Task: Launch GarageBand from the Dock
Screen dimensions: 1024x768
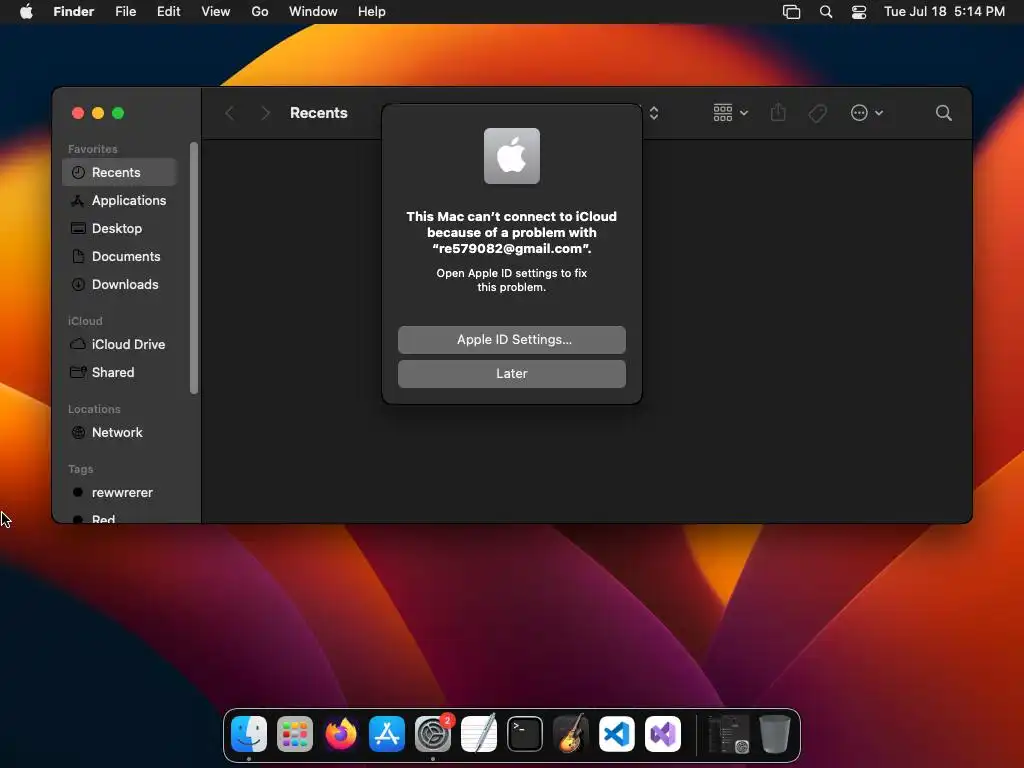Action: pyautogui.click(x=571, y=733)
